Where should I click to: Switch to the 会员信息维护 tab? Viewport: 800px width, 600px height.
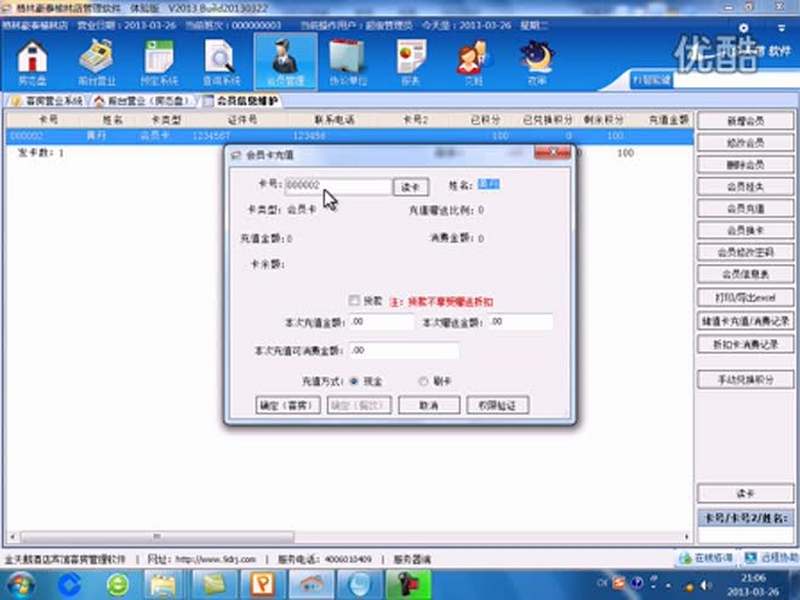(x=250, y=99)
